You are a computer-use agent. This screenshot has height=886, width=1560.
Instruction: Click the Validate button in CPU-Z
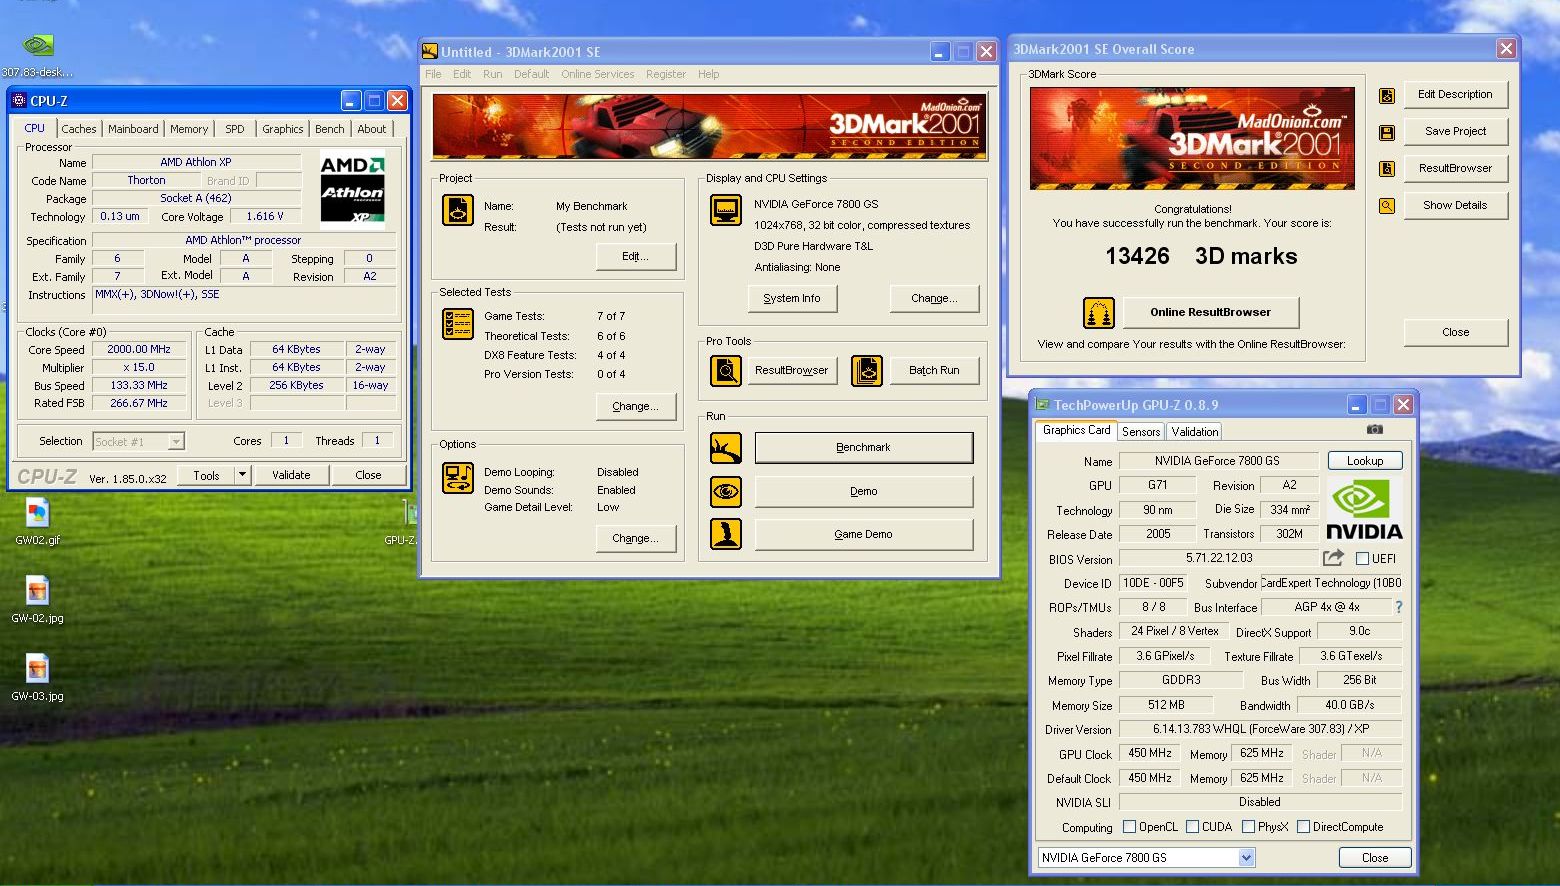coord(291,475)
